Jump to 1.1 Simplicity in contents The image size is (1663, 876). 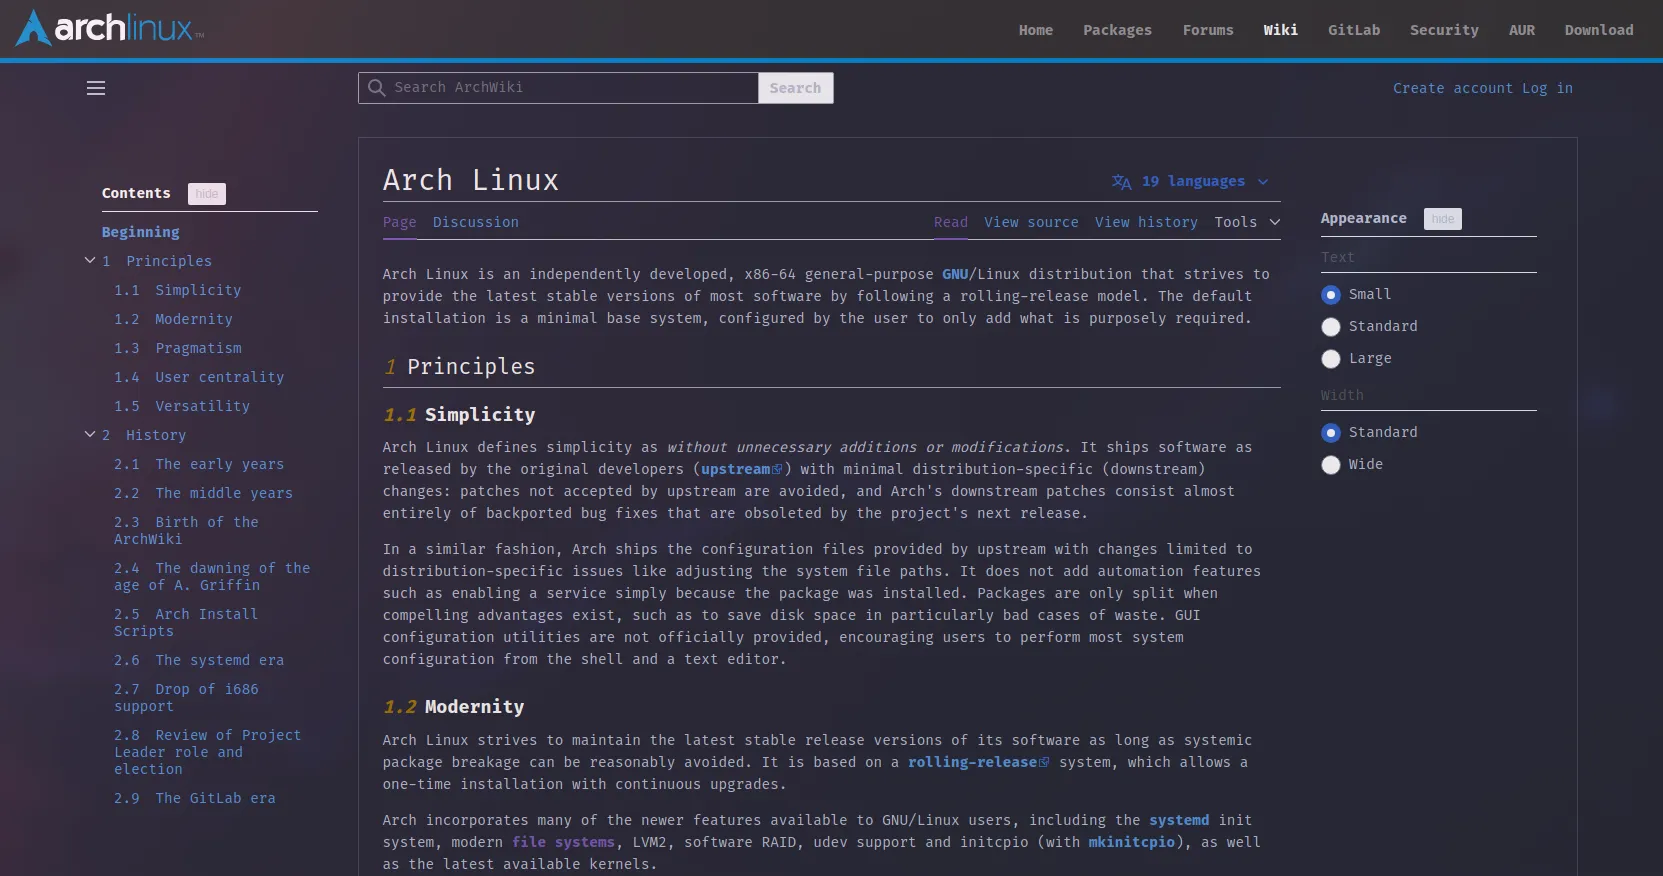coord(178,290)
